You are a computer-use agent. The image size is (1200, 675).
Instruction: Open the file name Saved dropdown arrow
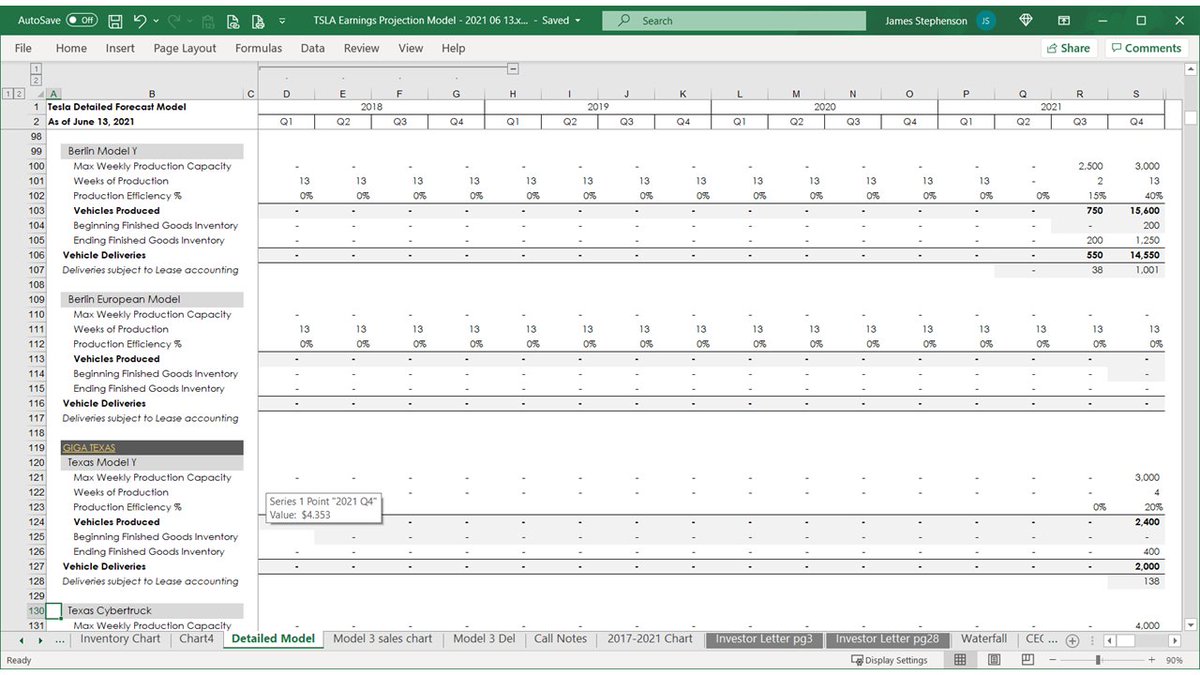click(578, 20)
